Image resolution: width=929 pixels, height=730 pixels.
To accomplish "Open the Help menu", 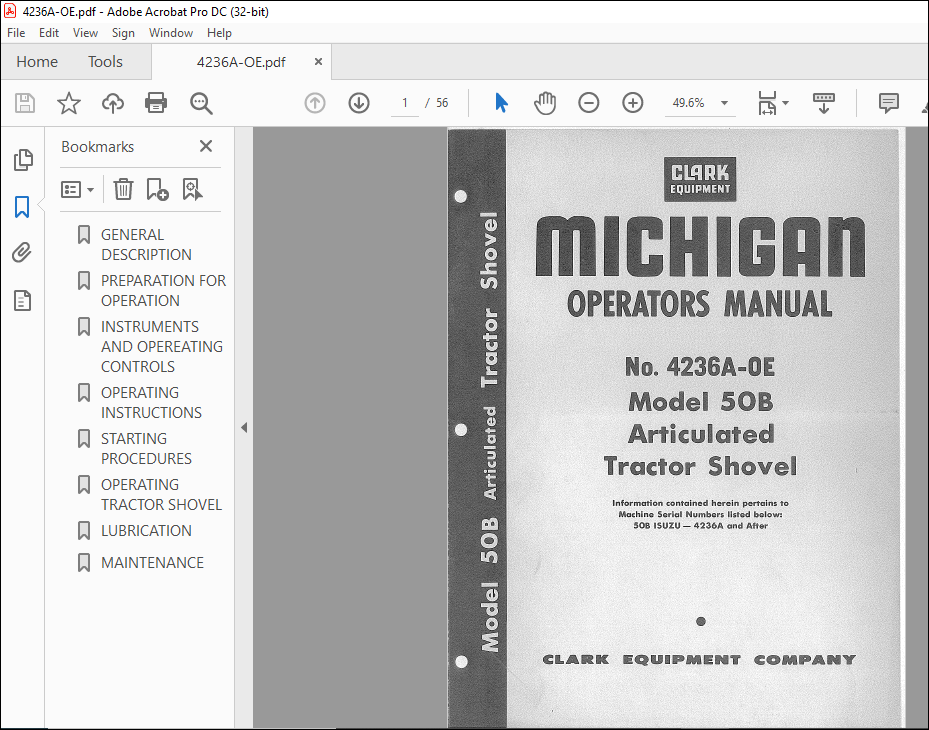I will pyautogui.click(x=219, y=33).
